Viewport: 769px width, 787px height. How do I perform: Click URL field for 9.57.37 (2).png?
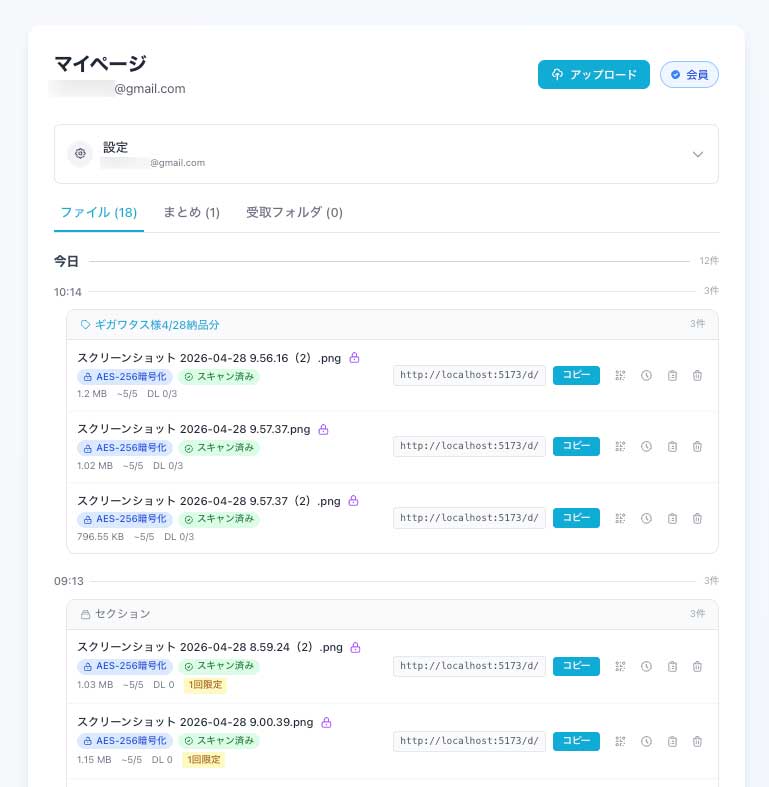point(469,518)
